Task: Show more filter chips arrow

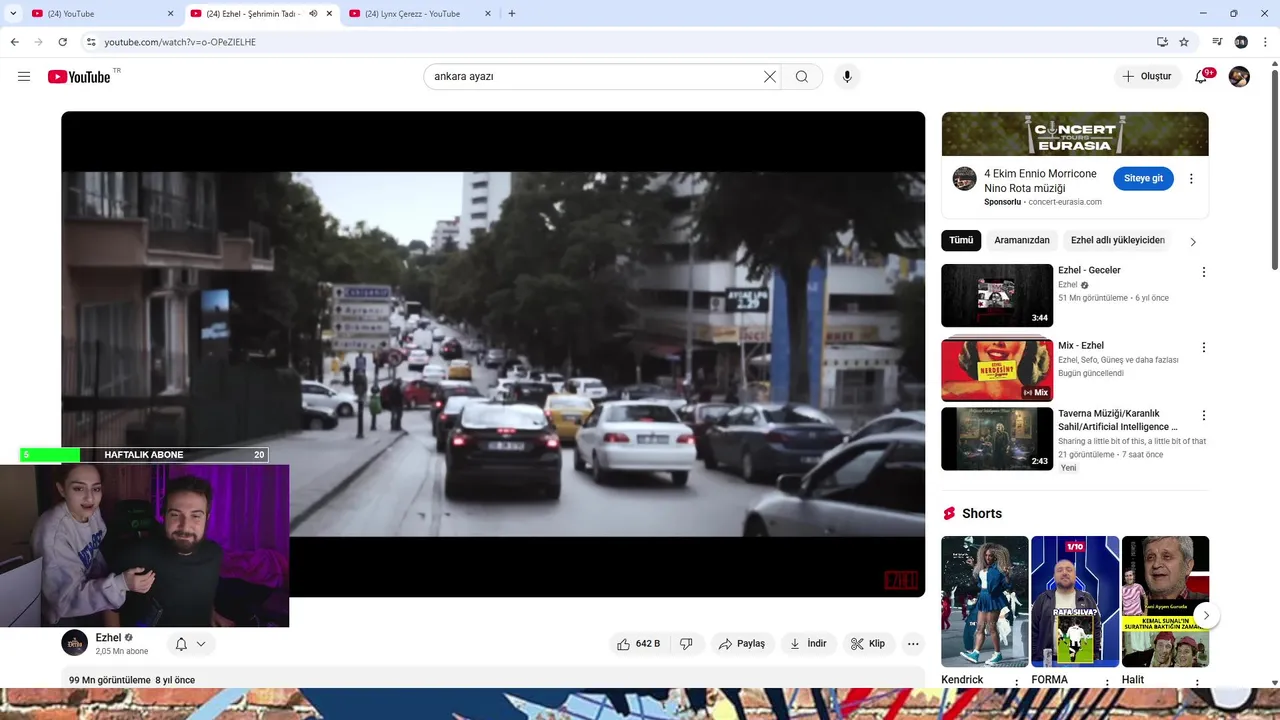Action: 1192,241
